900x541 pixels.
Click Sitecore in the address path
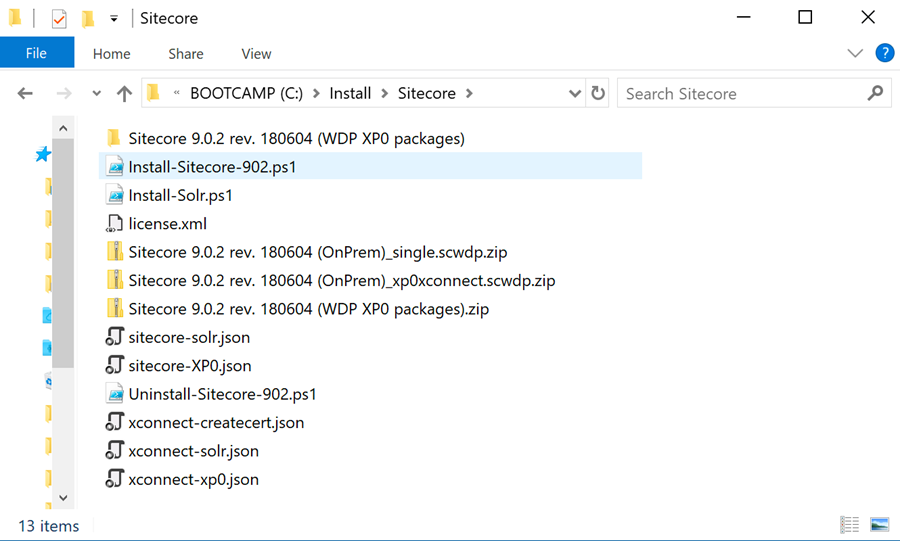pyautogui.click(x=426, y=93)
